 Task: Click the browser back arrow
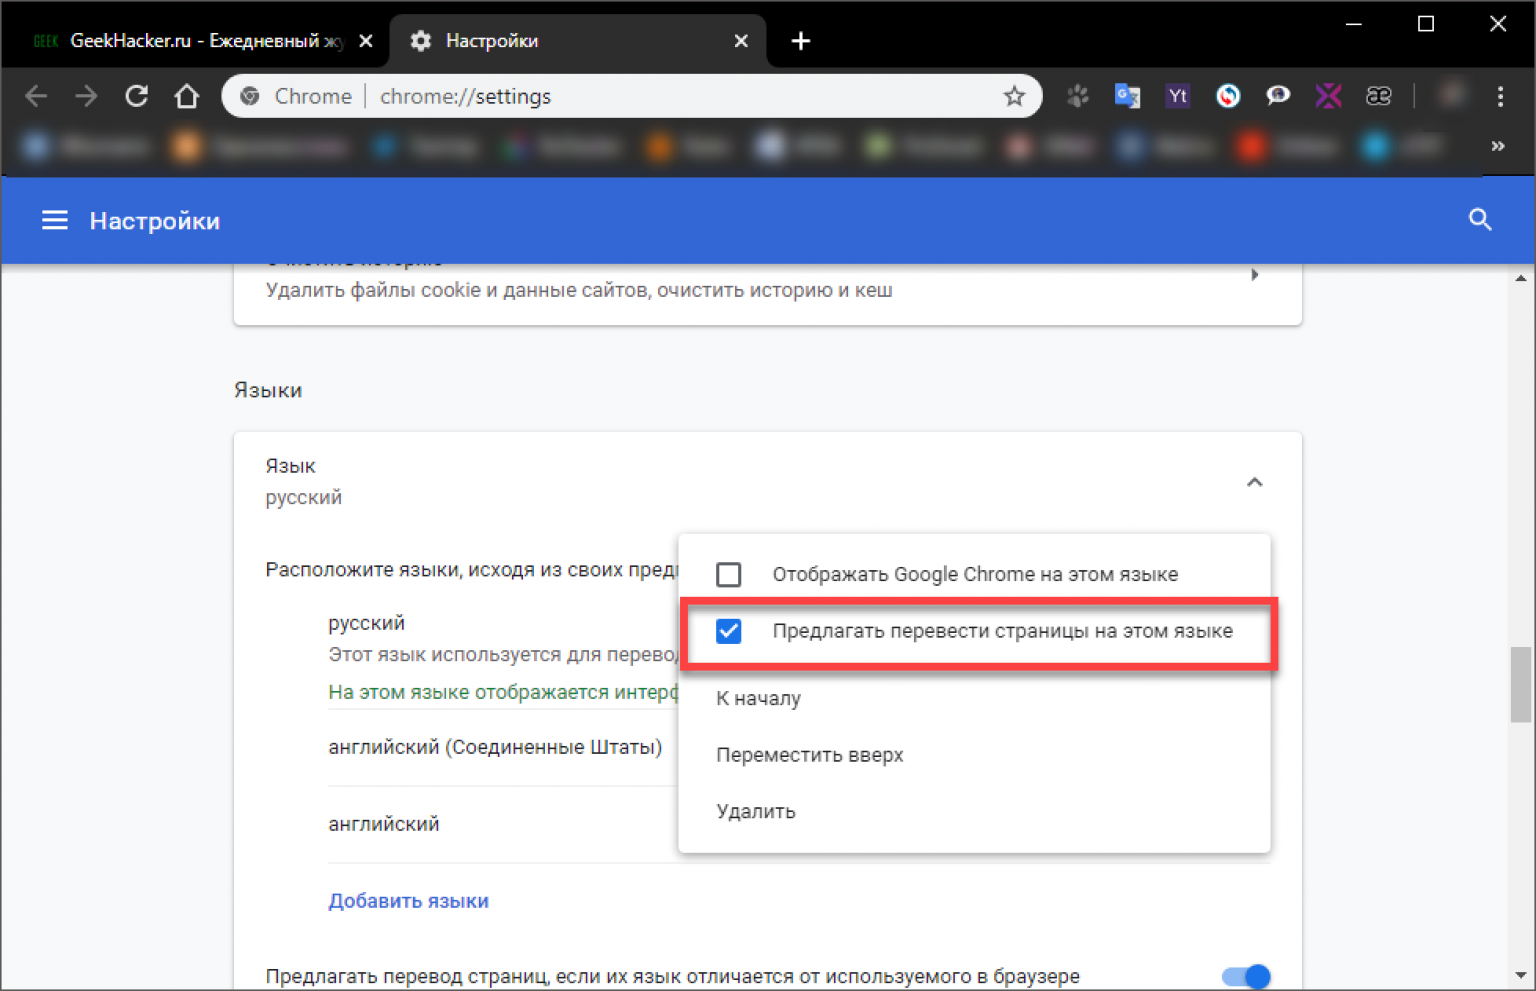[x=36, y=96]
